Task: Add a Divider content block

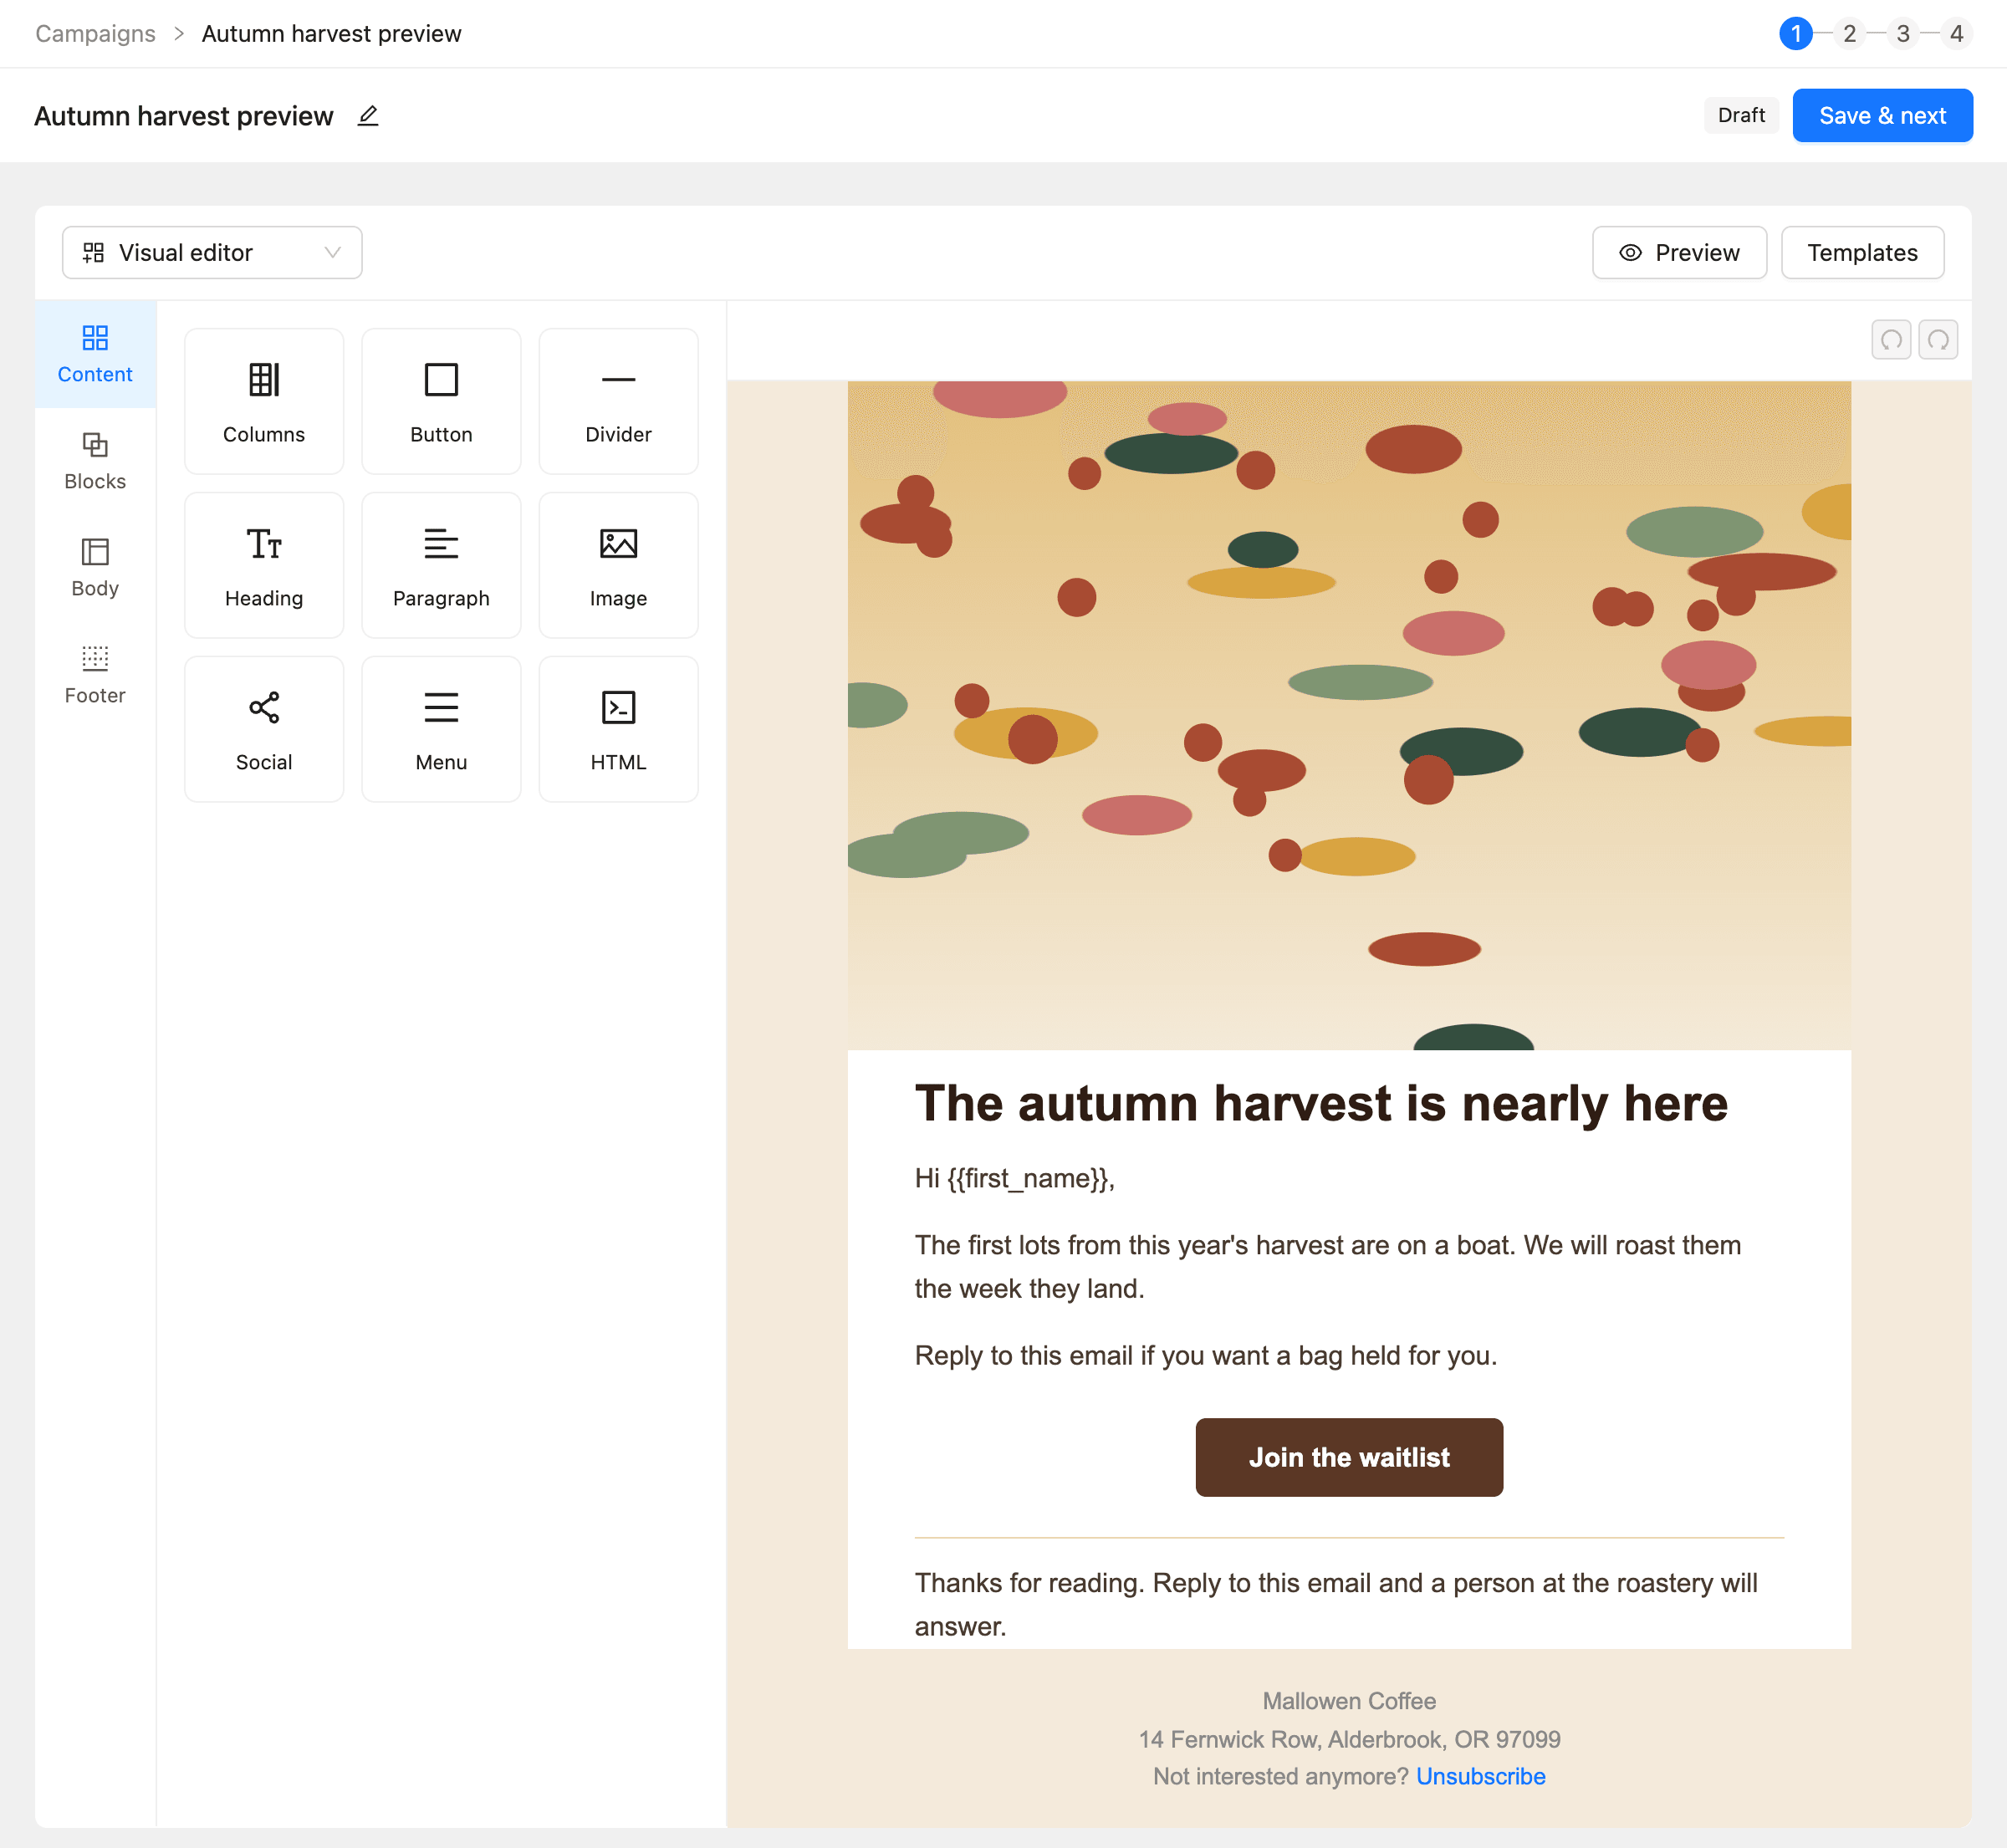Action: (618, 401)
